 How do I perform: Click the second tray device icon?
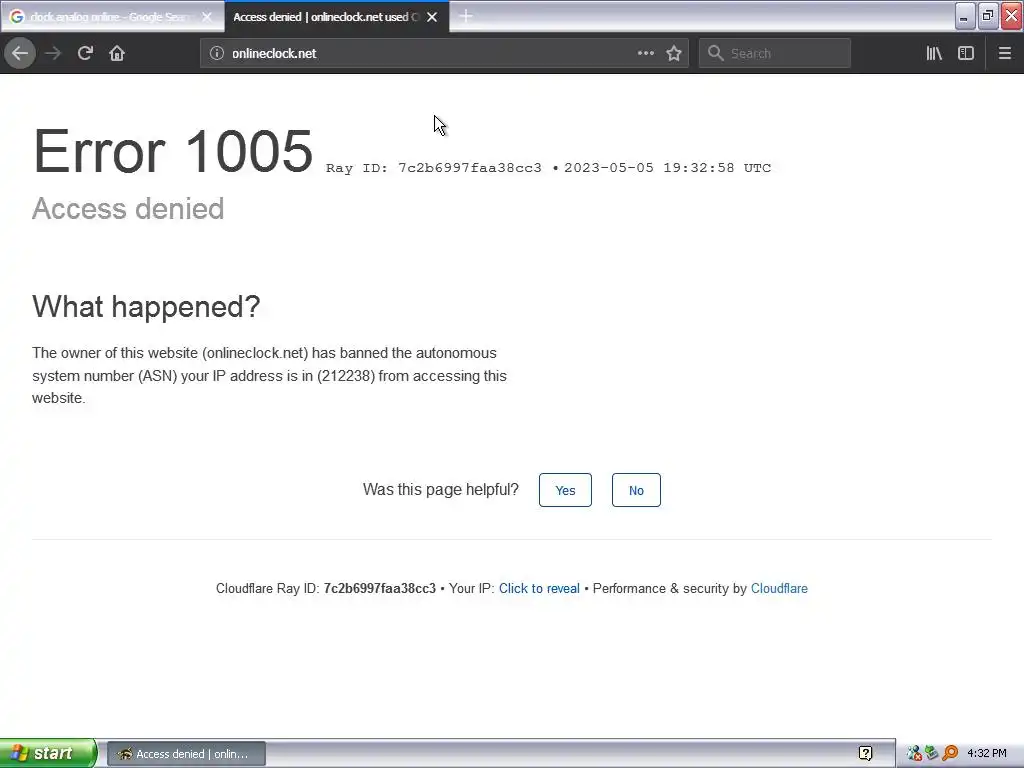tap(931, 754)
